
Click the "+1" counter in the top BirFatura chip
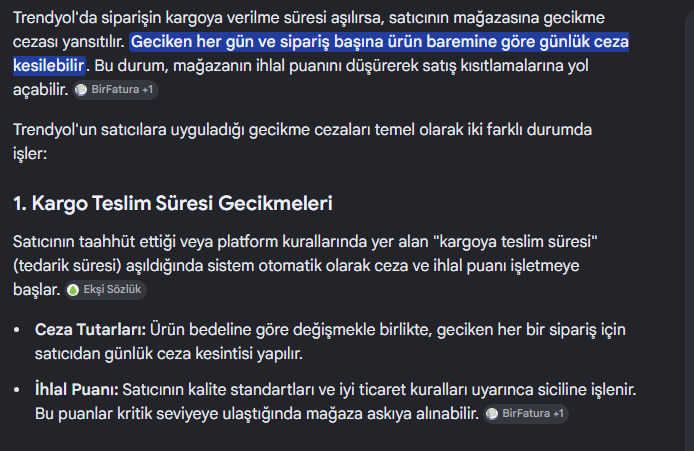147,90
